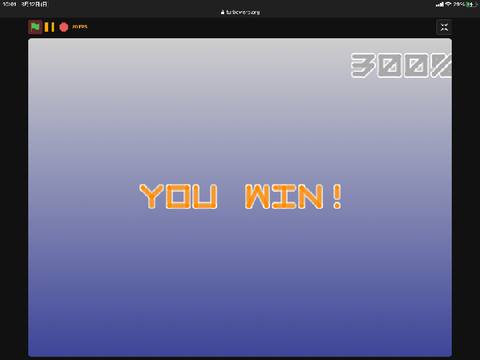Viewport: 480px width, 360px height.
Task: Click the orange YOU text
Action: point(178,196)
